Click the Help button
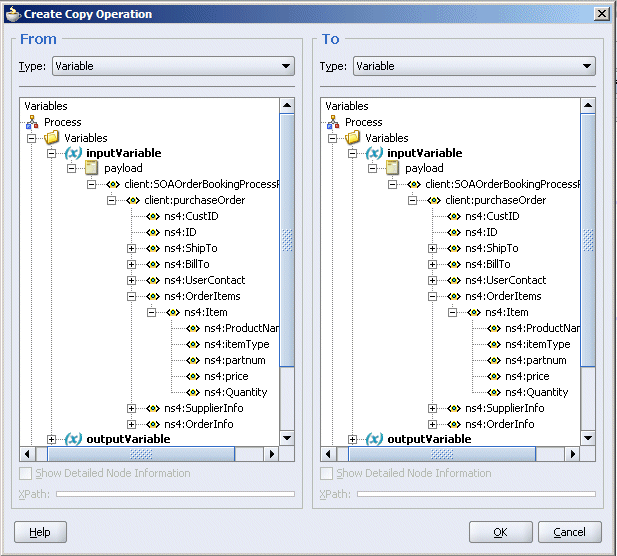 click(40, 532)
